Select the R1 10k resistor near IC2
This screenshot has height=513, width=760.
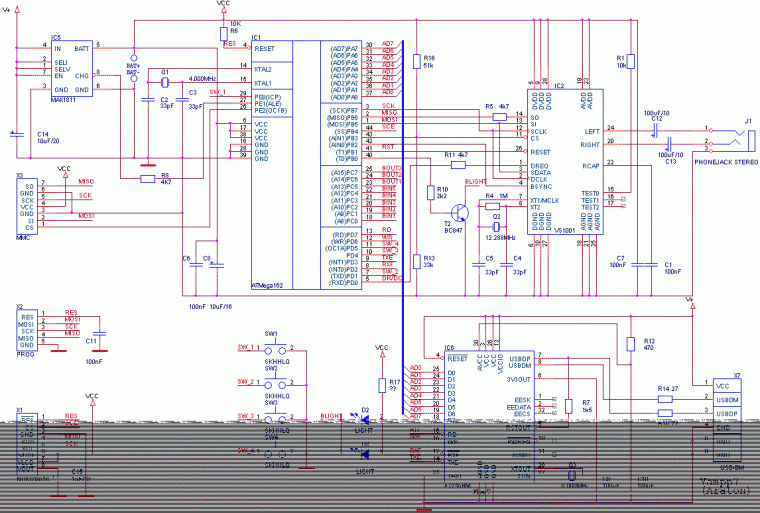[631, 62]
